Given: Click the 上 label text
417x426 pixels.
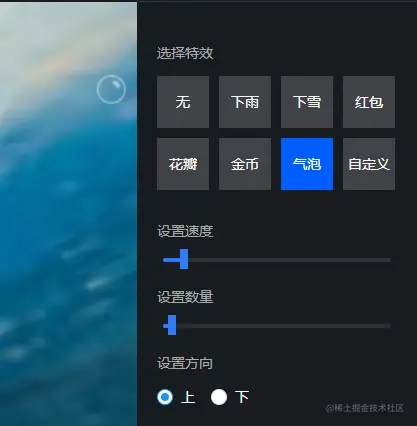Looking at the screenshot, I should (x=188, y=397).
